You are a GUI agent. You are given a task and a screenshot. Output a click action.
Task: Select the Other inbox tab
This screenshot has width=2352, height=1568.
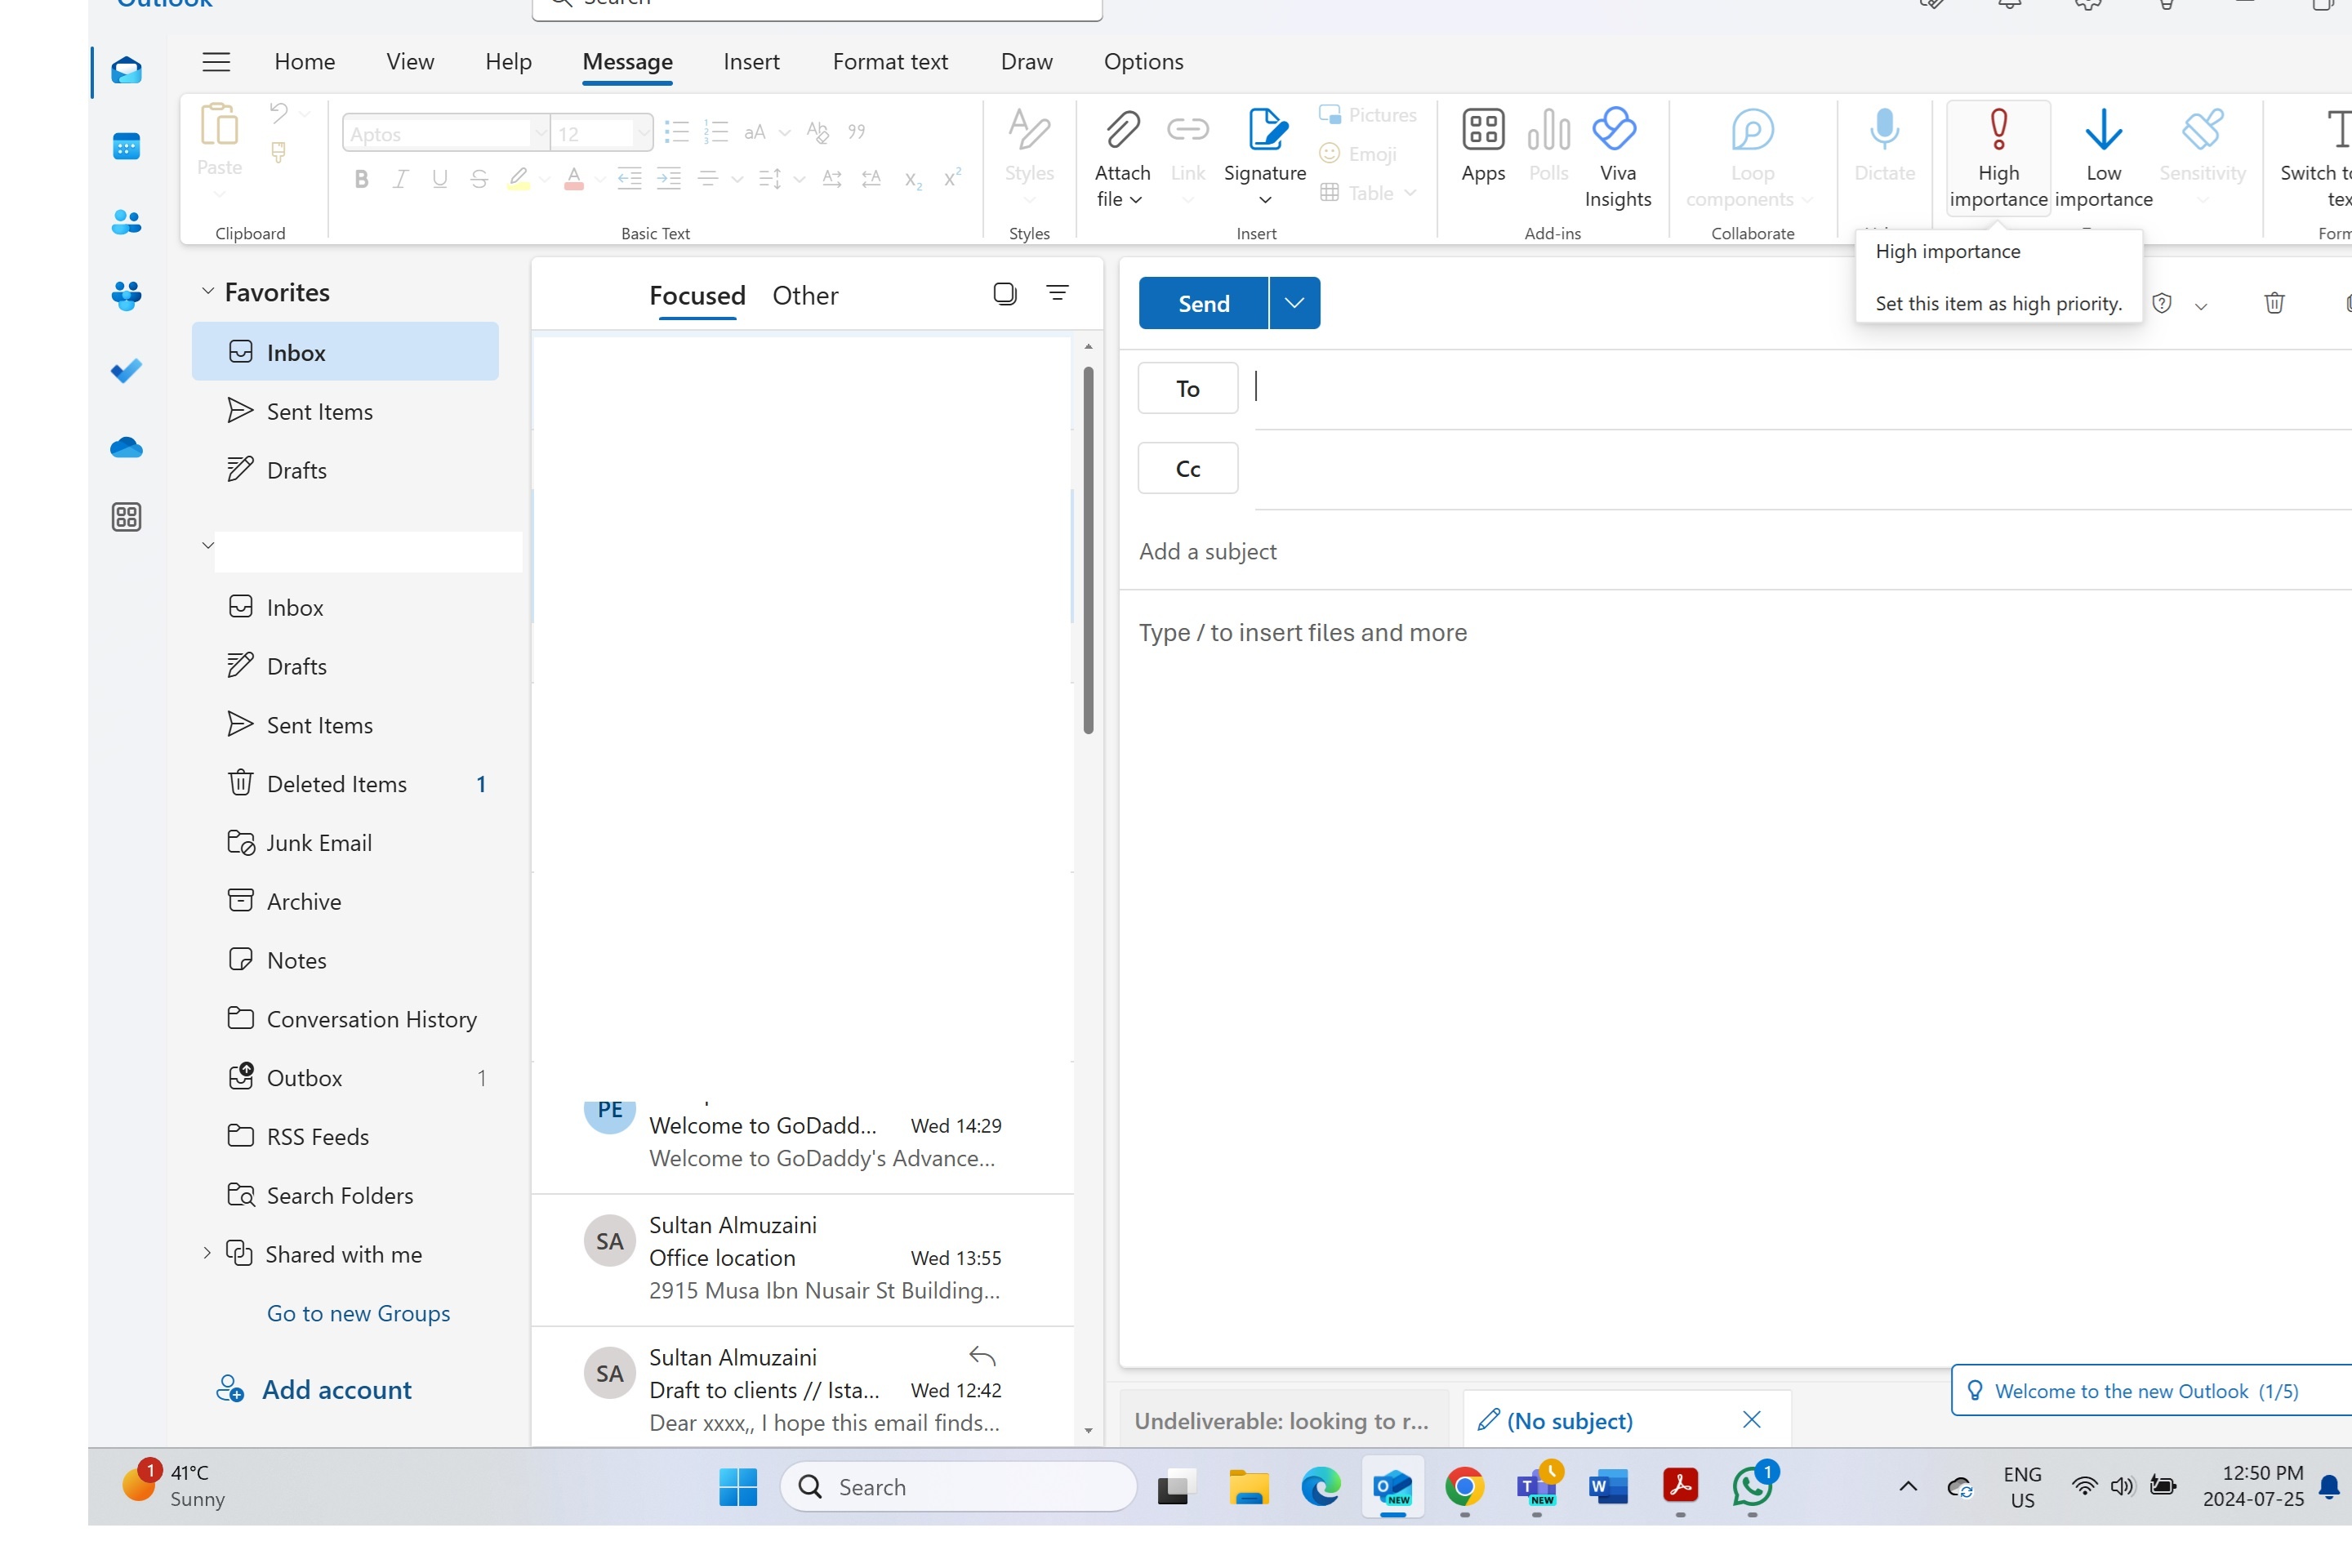click(x=805, y=295)
